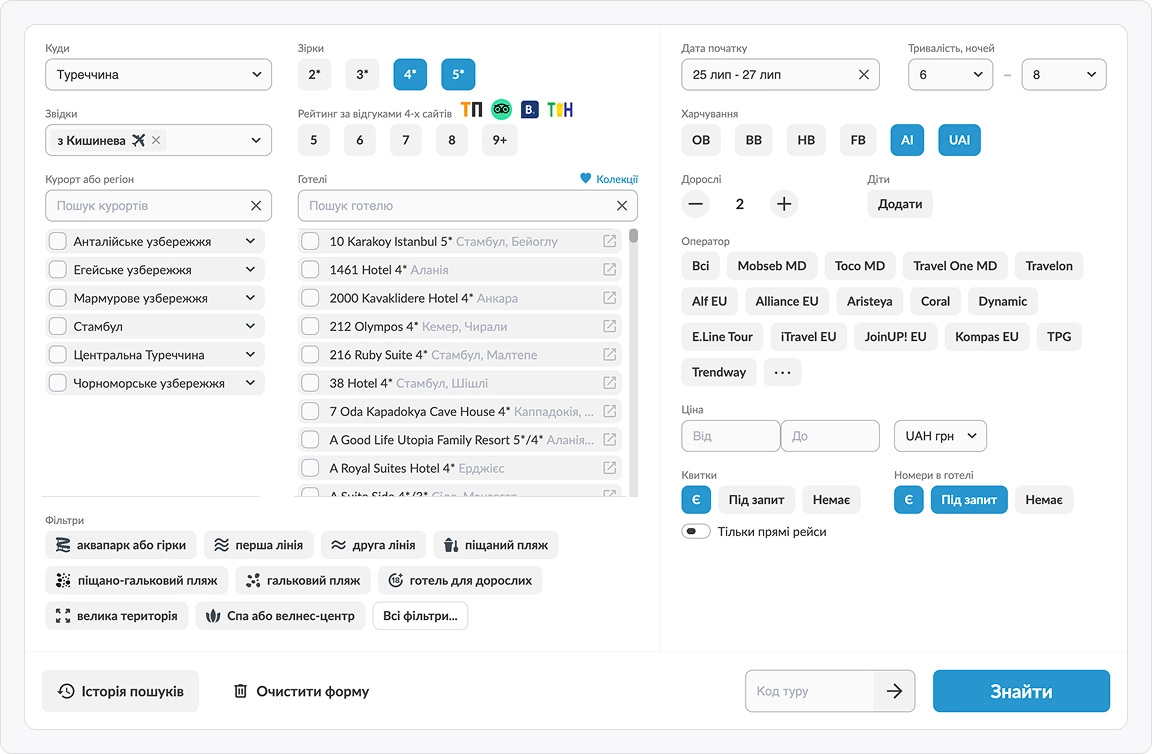Click the Знайти search button

point(1021,690)
